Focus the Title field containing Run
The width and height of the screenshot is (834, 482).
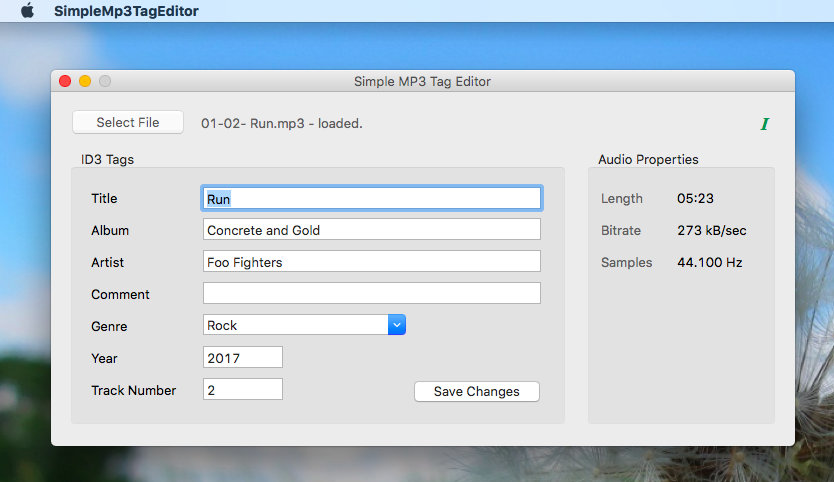click(x=372, y=198)
